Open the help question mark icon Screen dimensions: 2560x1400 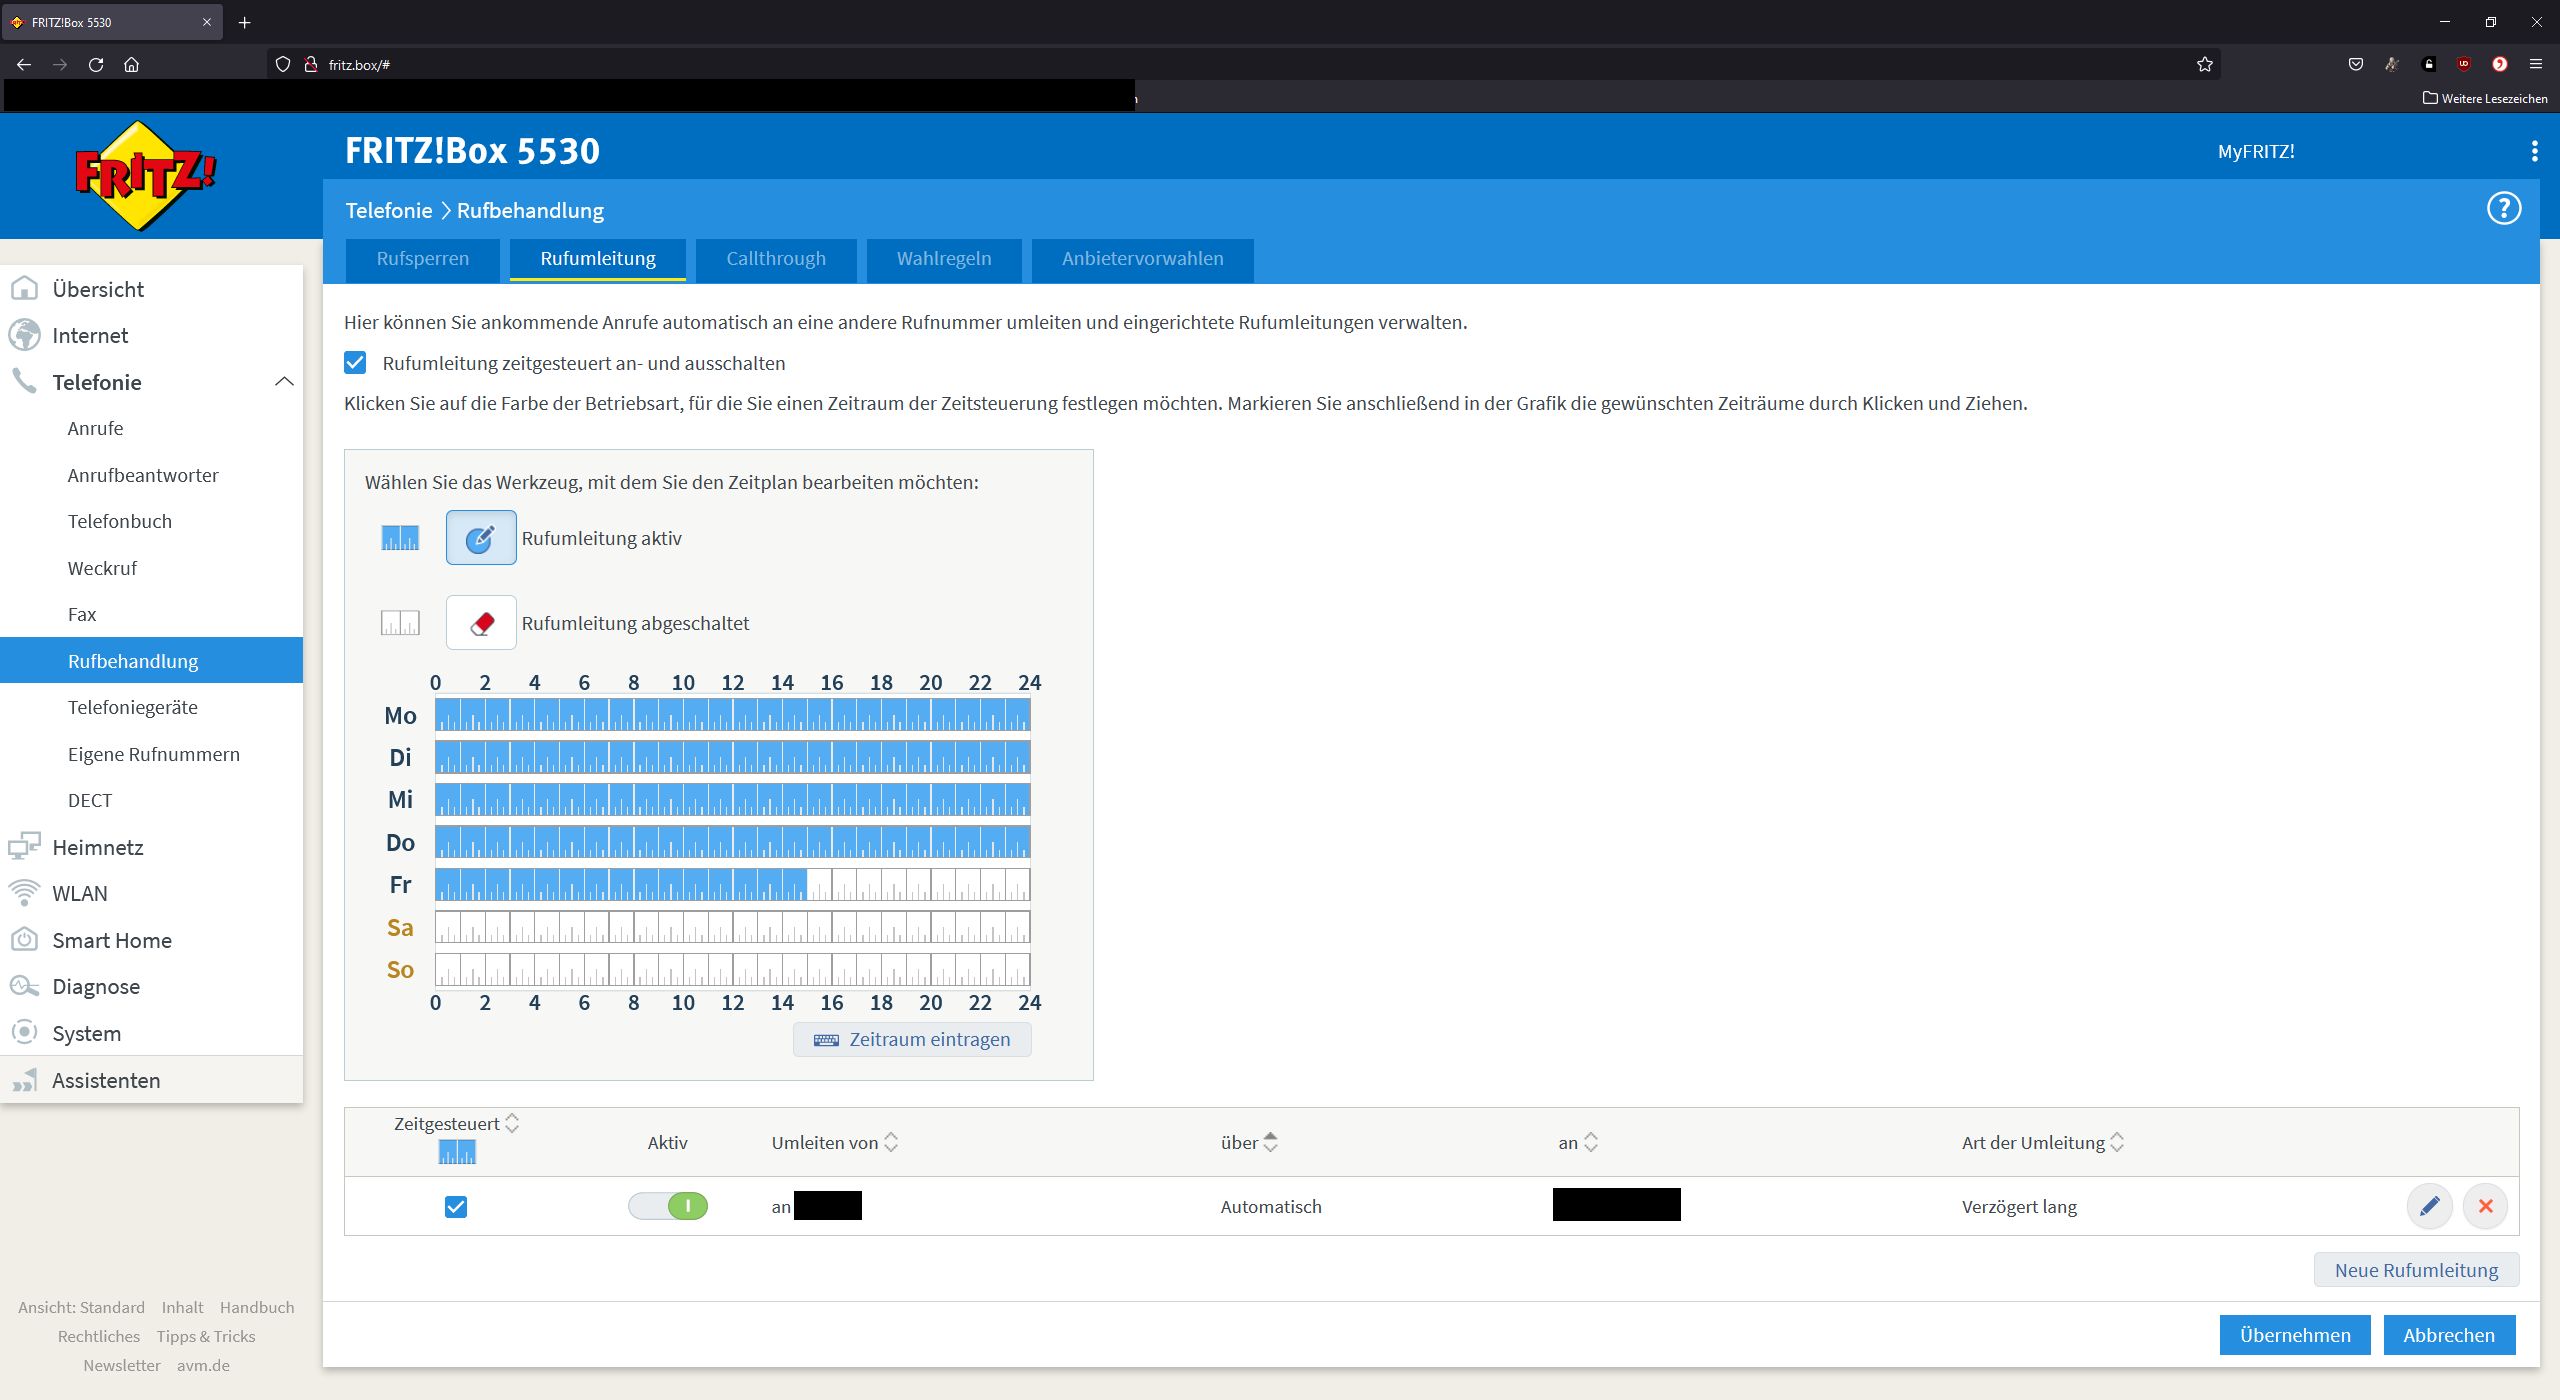[2503, 209]
